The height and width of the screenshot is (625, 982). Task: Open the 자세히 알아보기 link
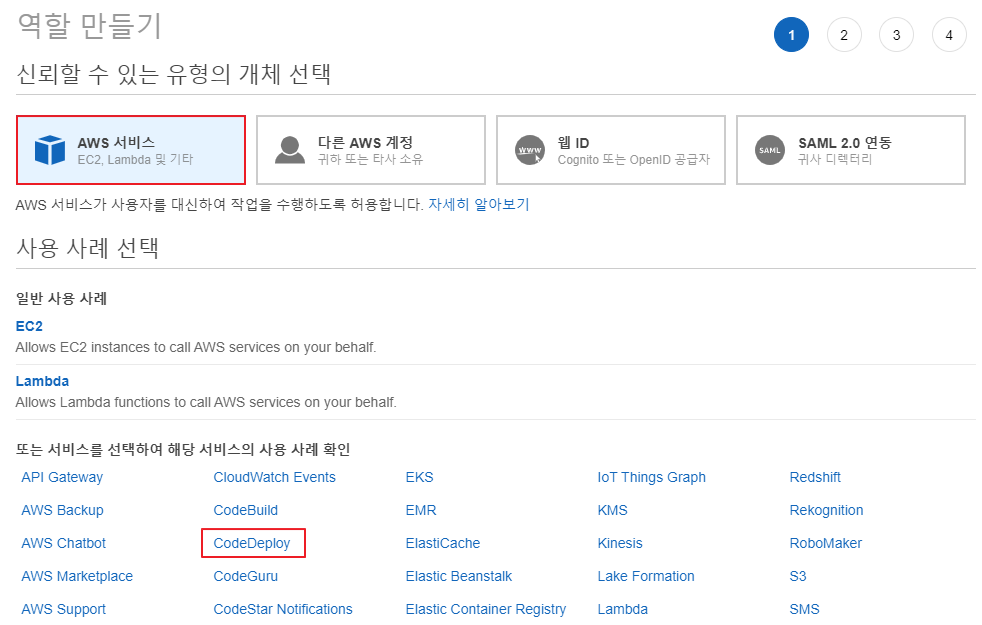478,204
